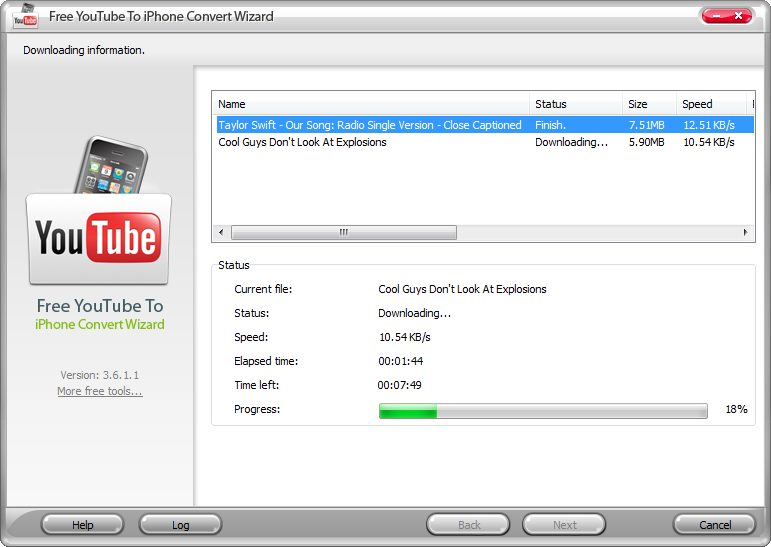Click the Downloading... cell in the list
771x547 pixels.
coord(571,142)
